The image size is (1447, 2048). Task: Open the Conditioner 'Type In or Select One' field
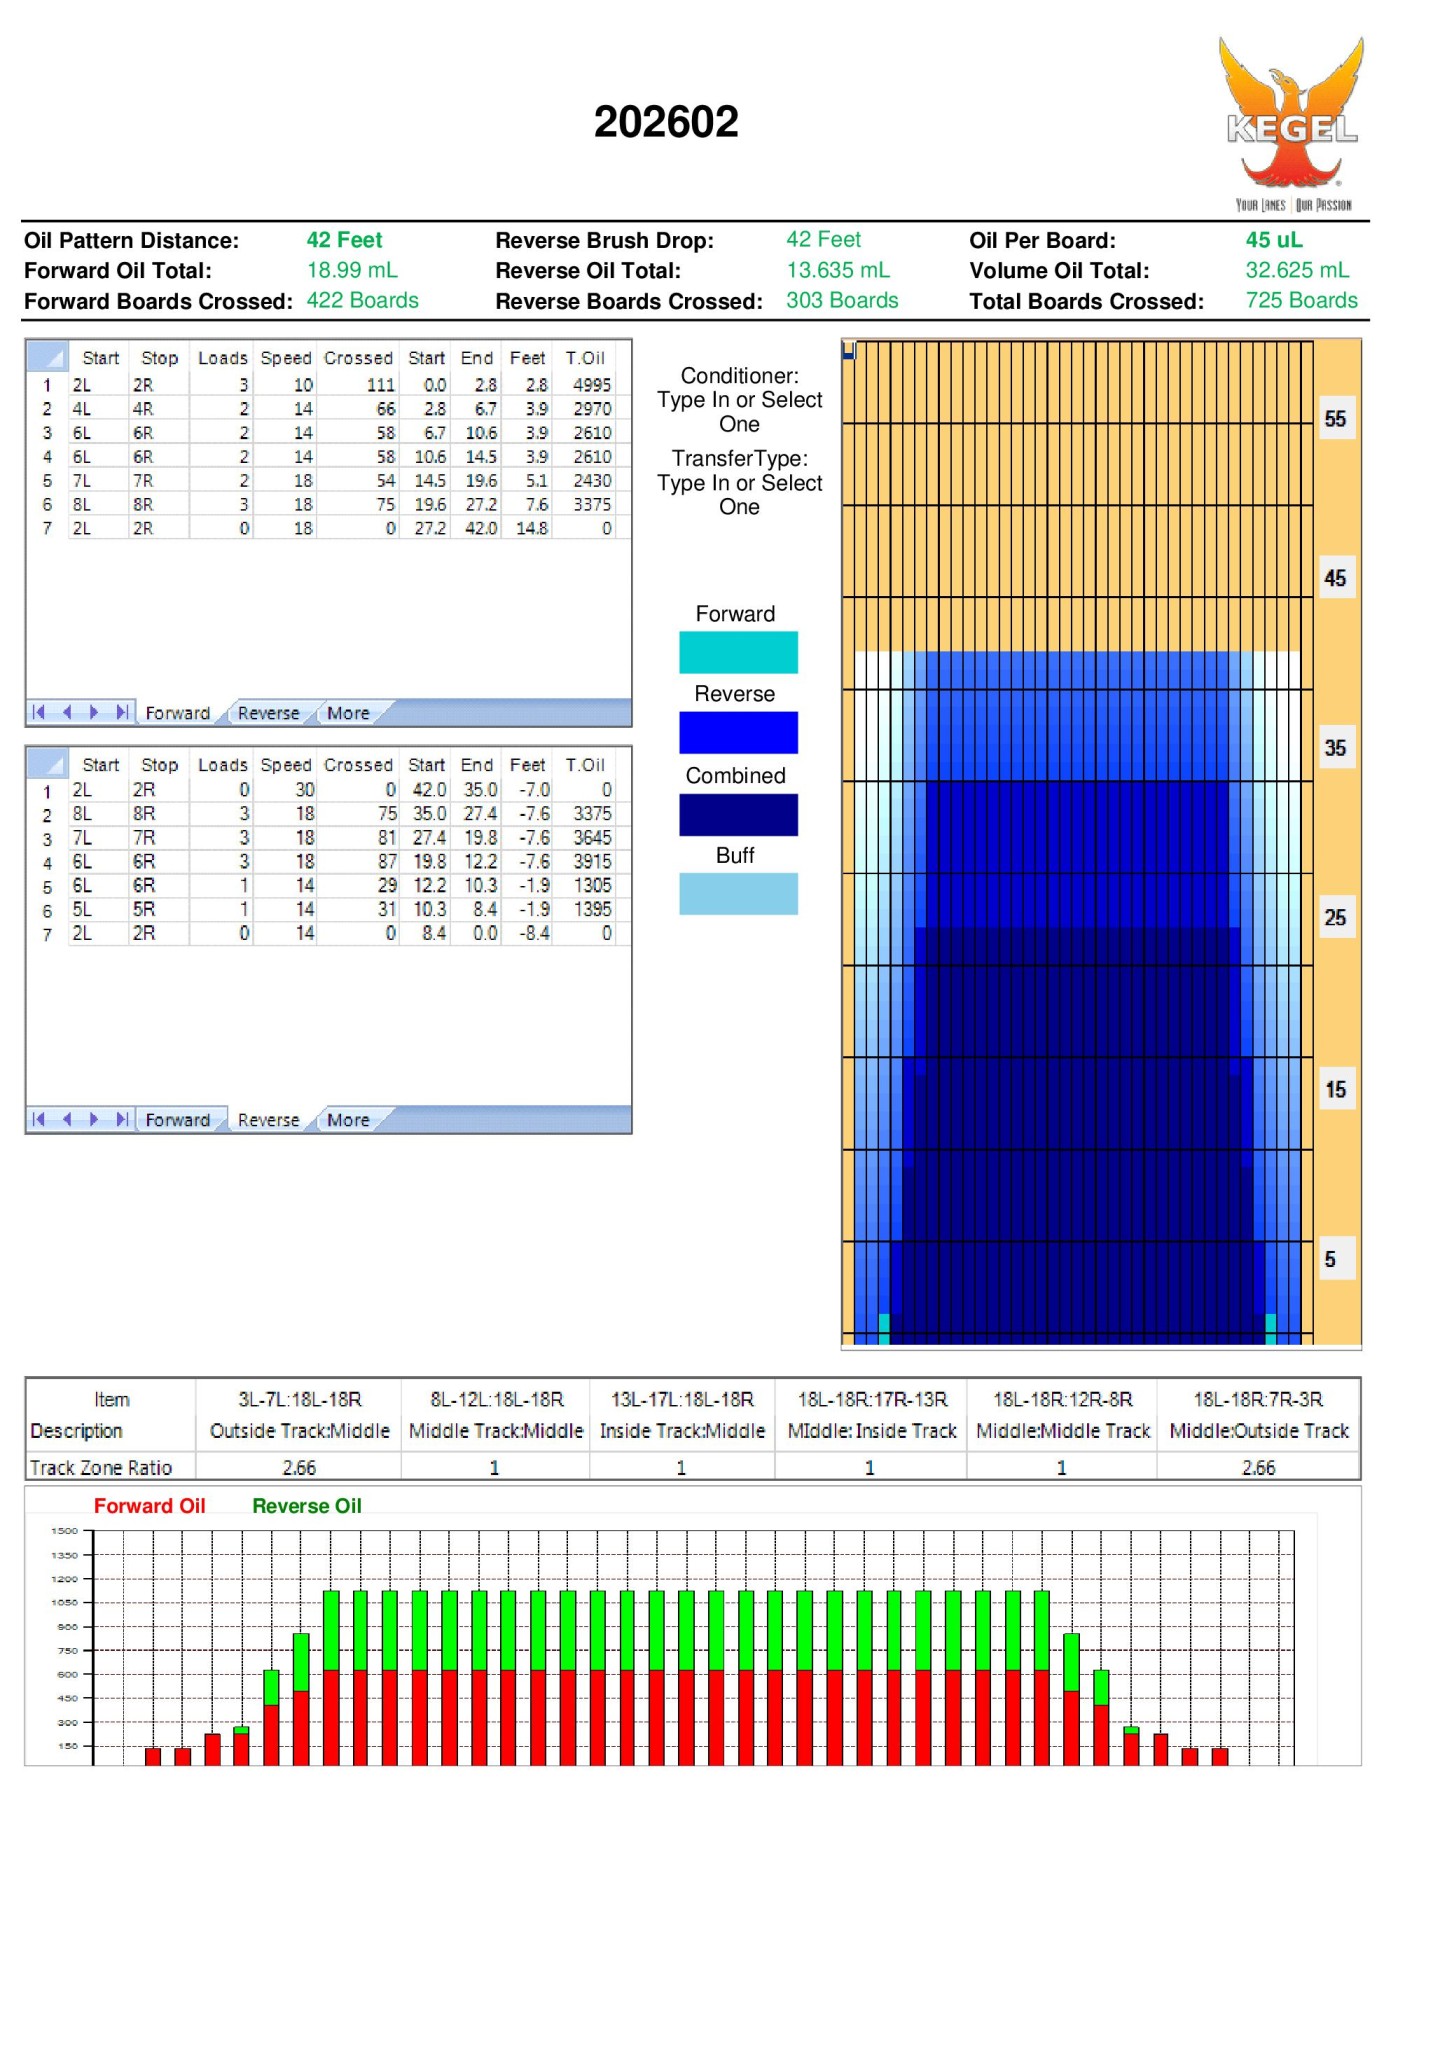[739, 411]
